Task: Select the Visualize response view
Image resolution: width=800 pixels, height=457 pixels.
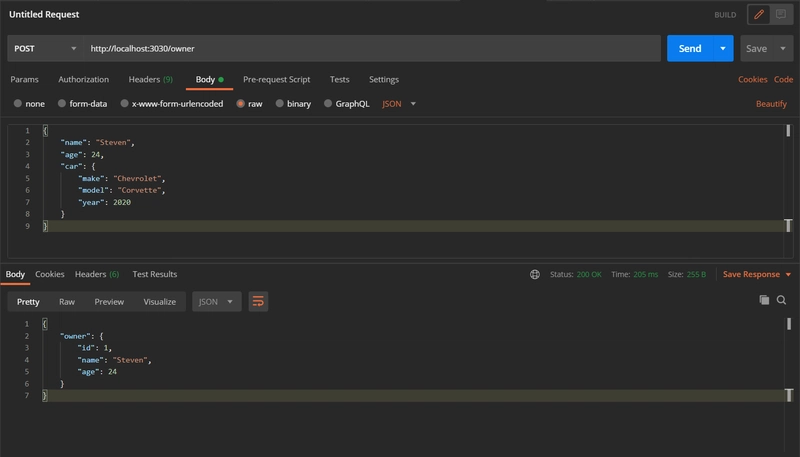Action: (x=160, y=301)
